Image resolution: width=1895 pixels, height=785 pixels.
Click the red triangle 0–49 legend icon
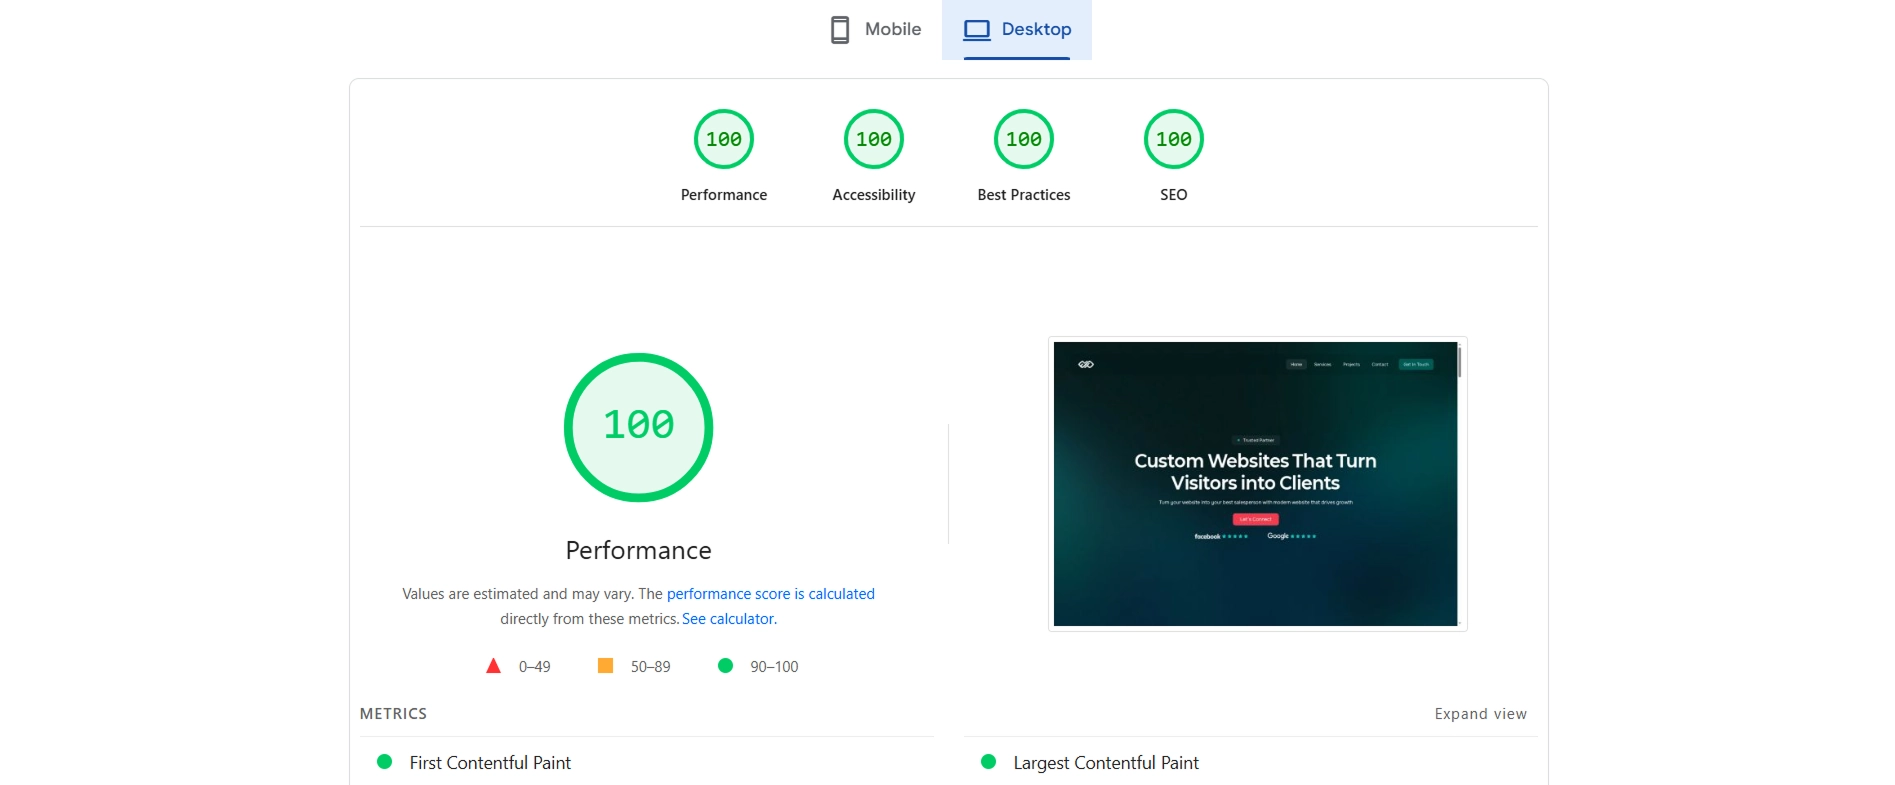[x=493, y=666]
